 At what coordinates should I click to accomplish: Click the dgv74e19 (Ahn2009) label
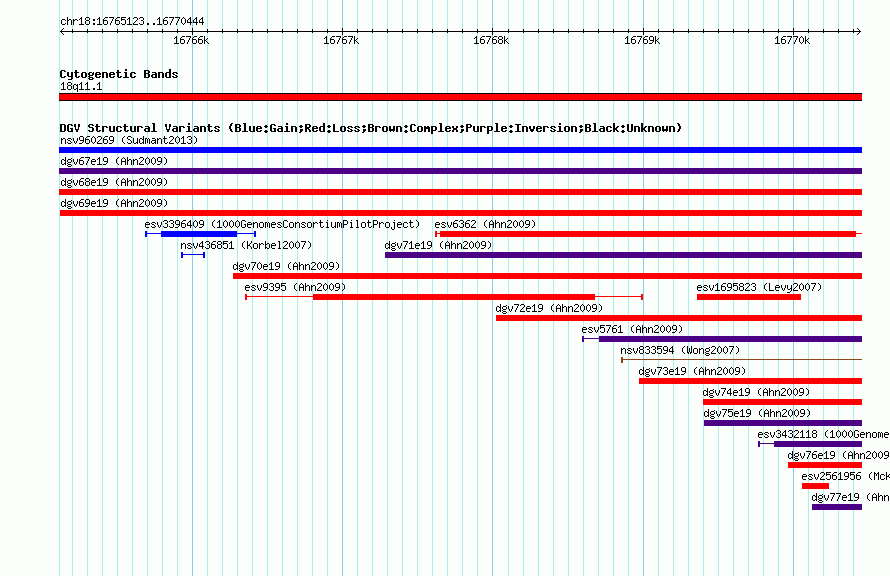click(756, 392)
